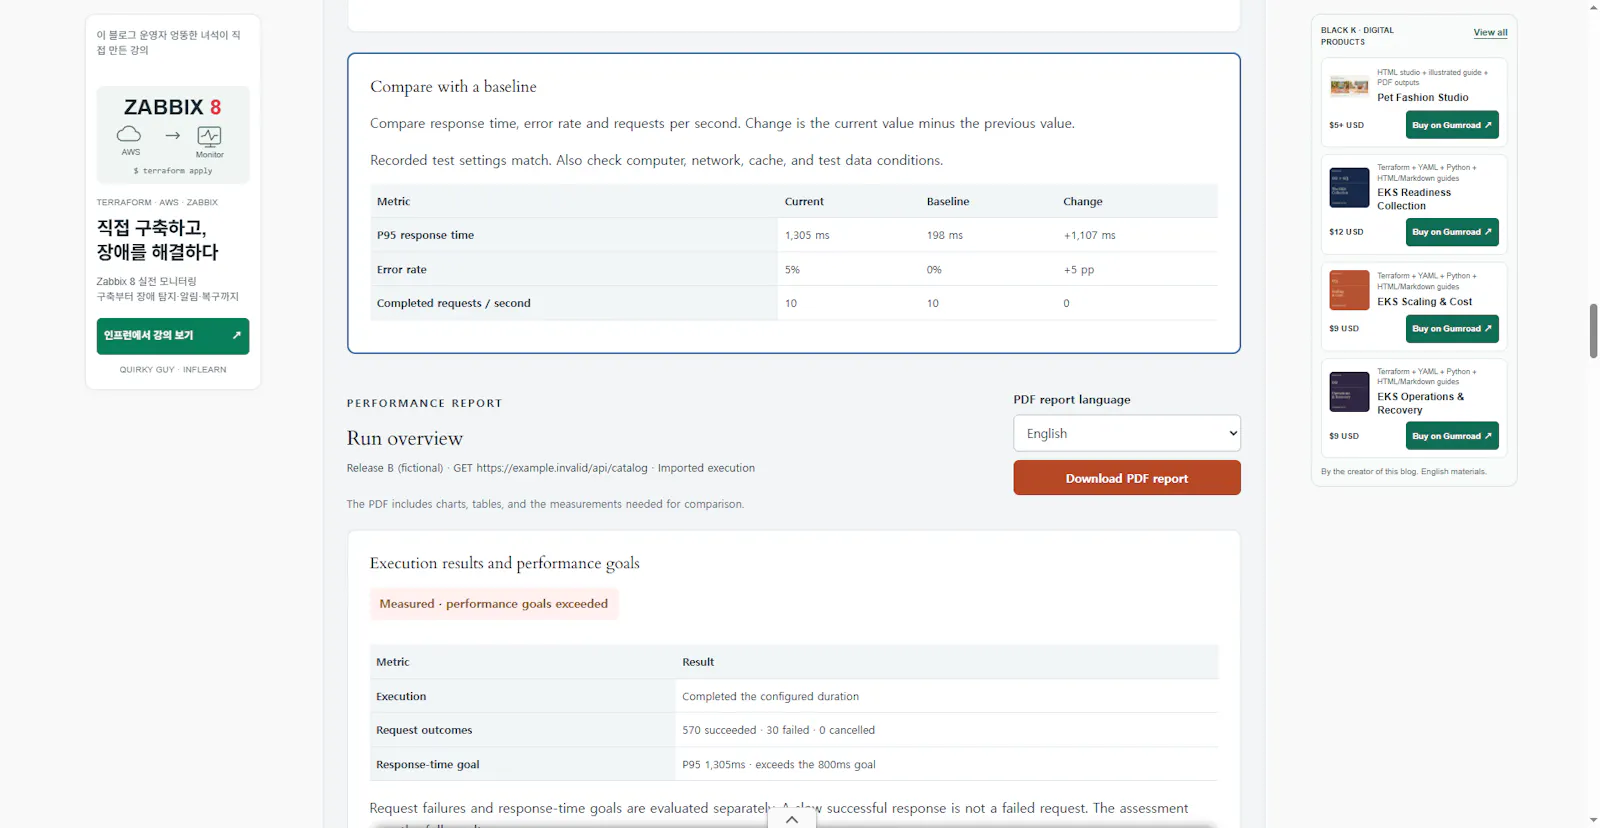Select the EKS Readiness Collection title

[1414, 199]
